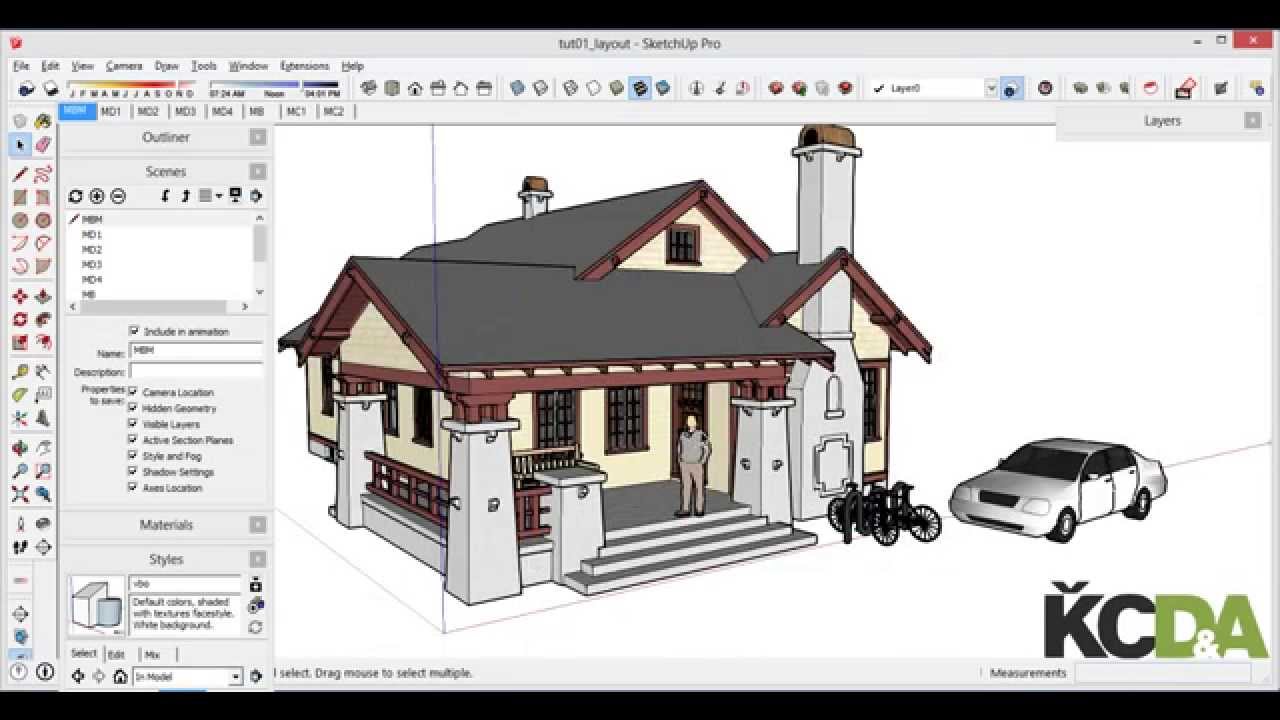Pick the Tape Measure tool
Screen dimensions: 1280x720
[x=20, y=372]
